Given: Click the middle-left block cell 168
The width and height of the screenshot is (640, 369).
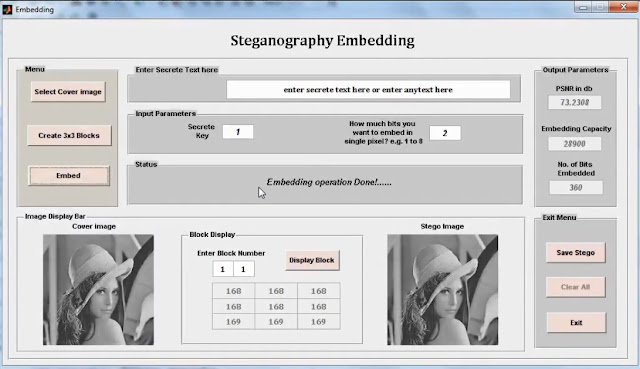Looking at the screenshot, I should tap(233, 307).
